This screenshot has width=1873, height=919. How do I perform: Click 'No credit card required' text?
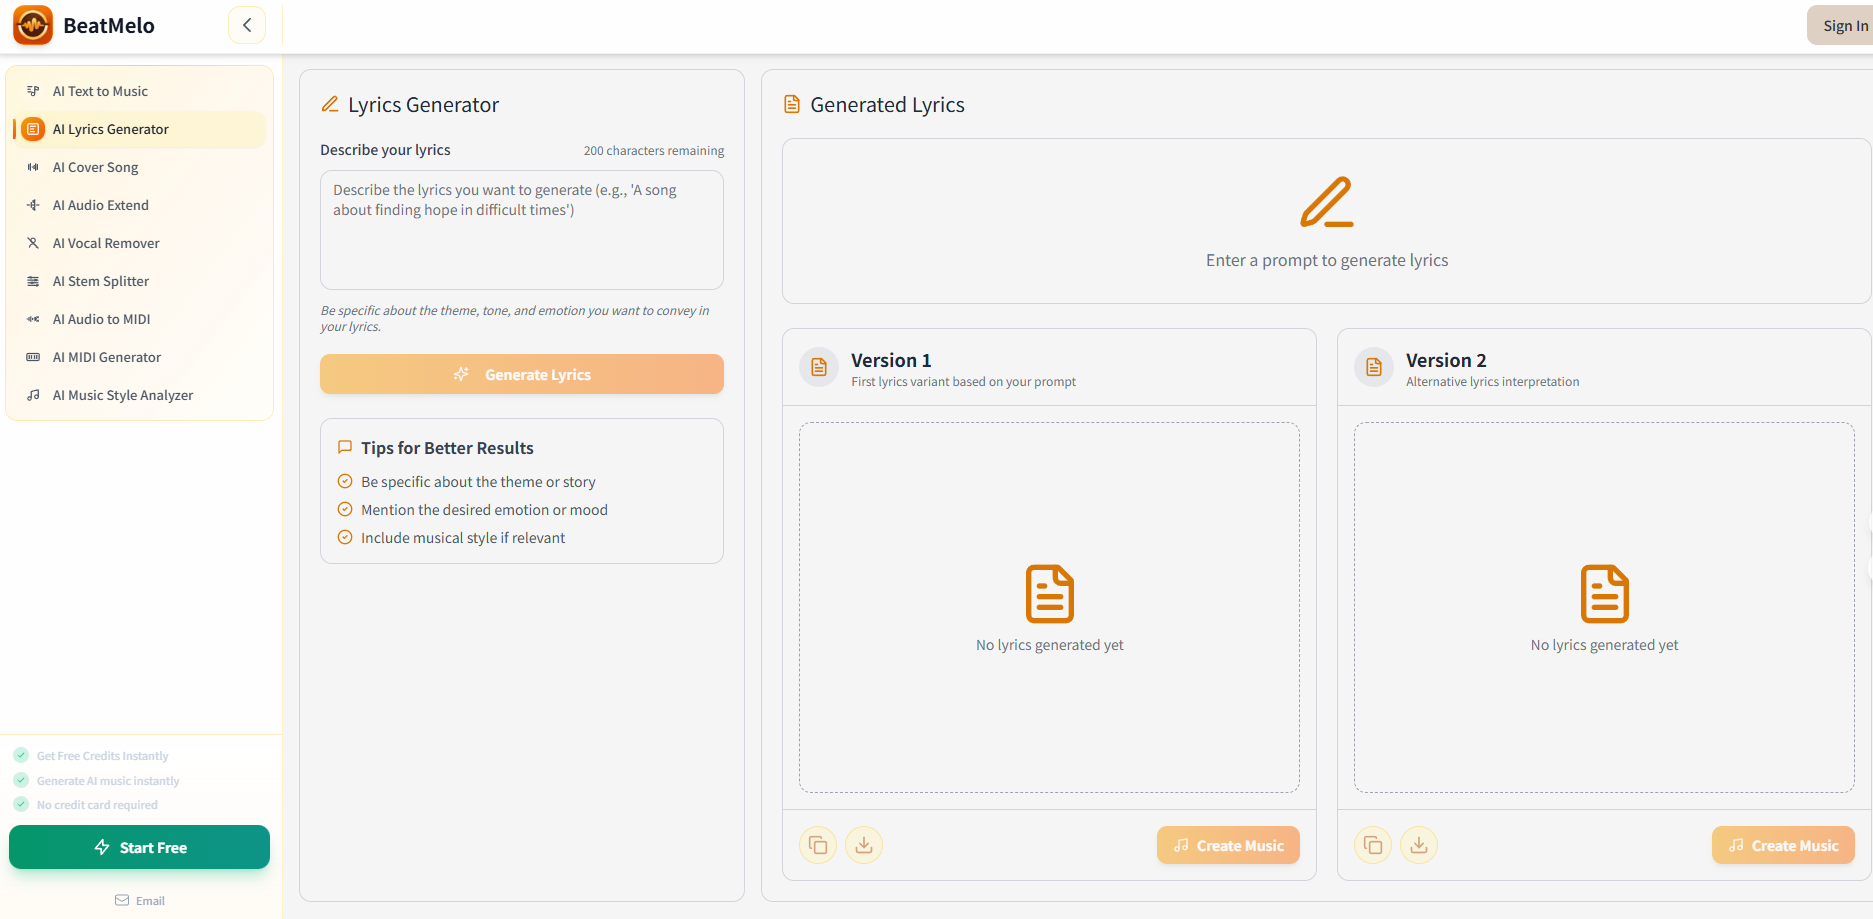click(97, 805)
